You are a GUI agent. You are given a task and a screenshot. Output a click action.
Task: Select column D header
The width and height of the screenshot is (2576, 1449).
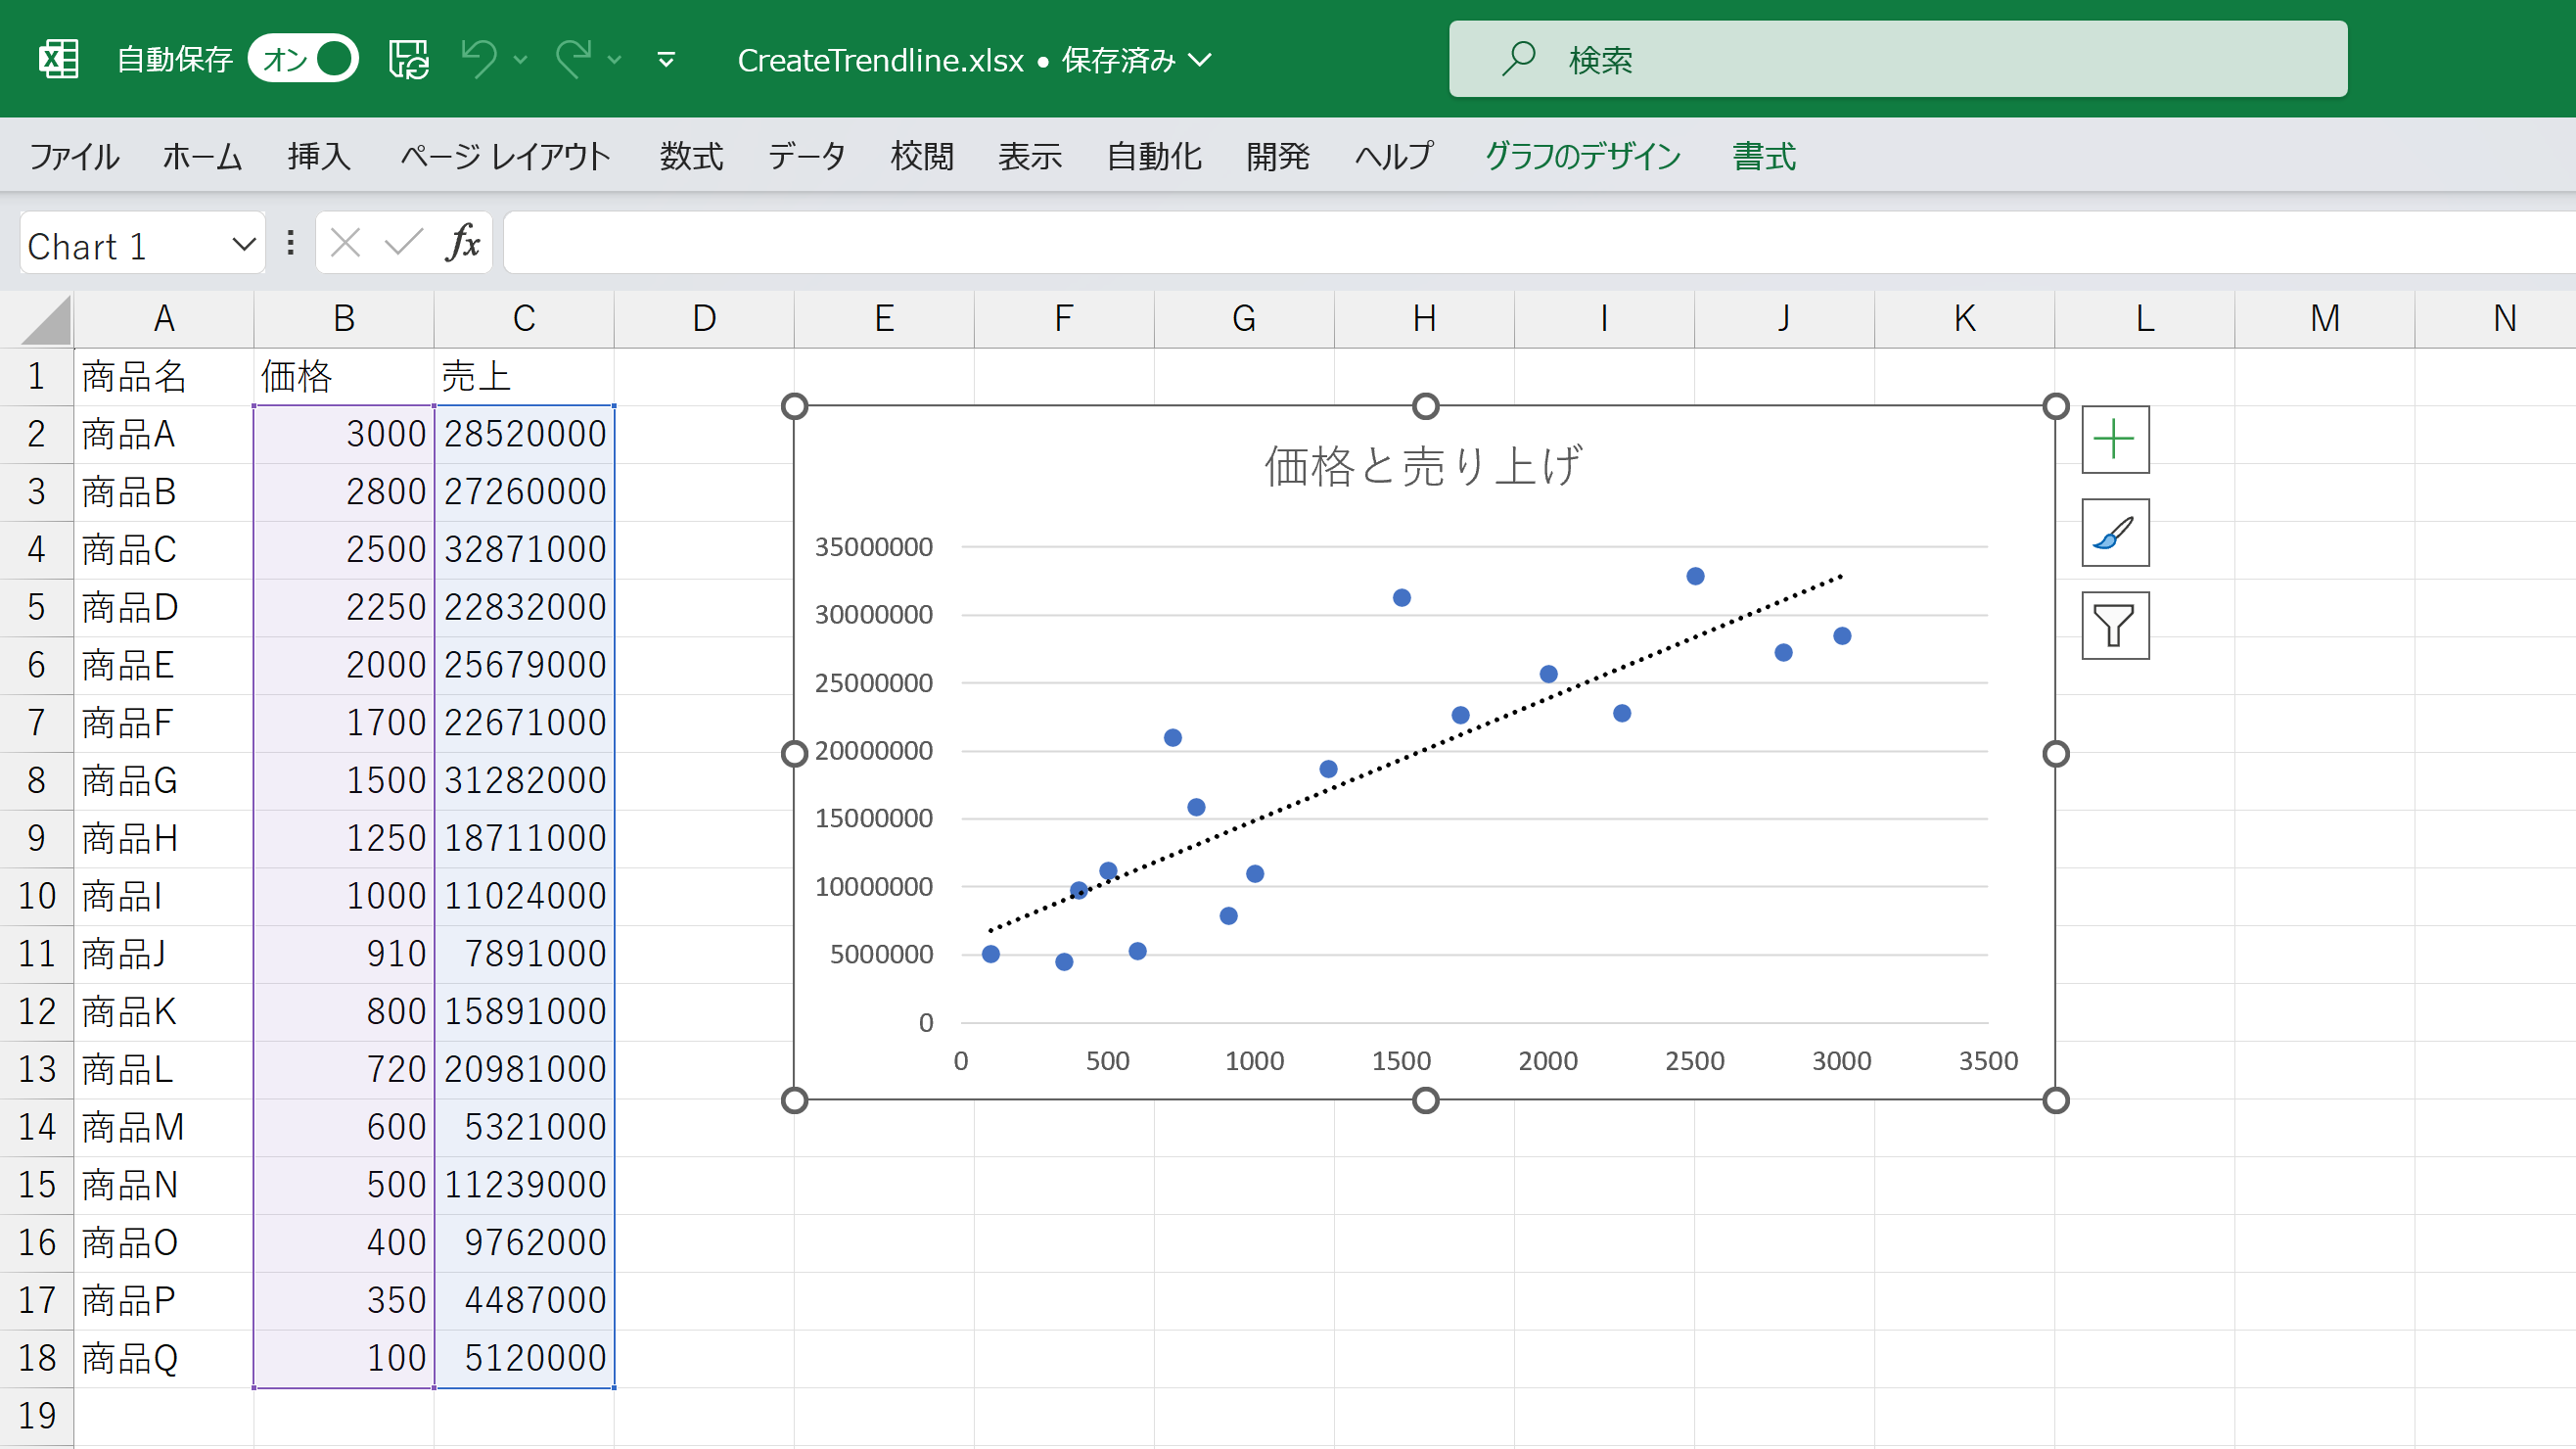click(x=704, y=319)
